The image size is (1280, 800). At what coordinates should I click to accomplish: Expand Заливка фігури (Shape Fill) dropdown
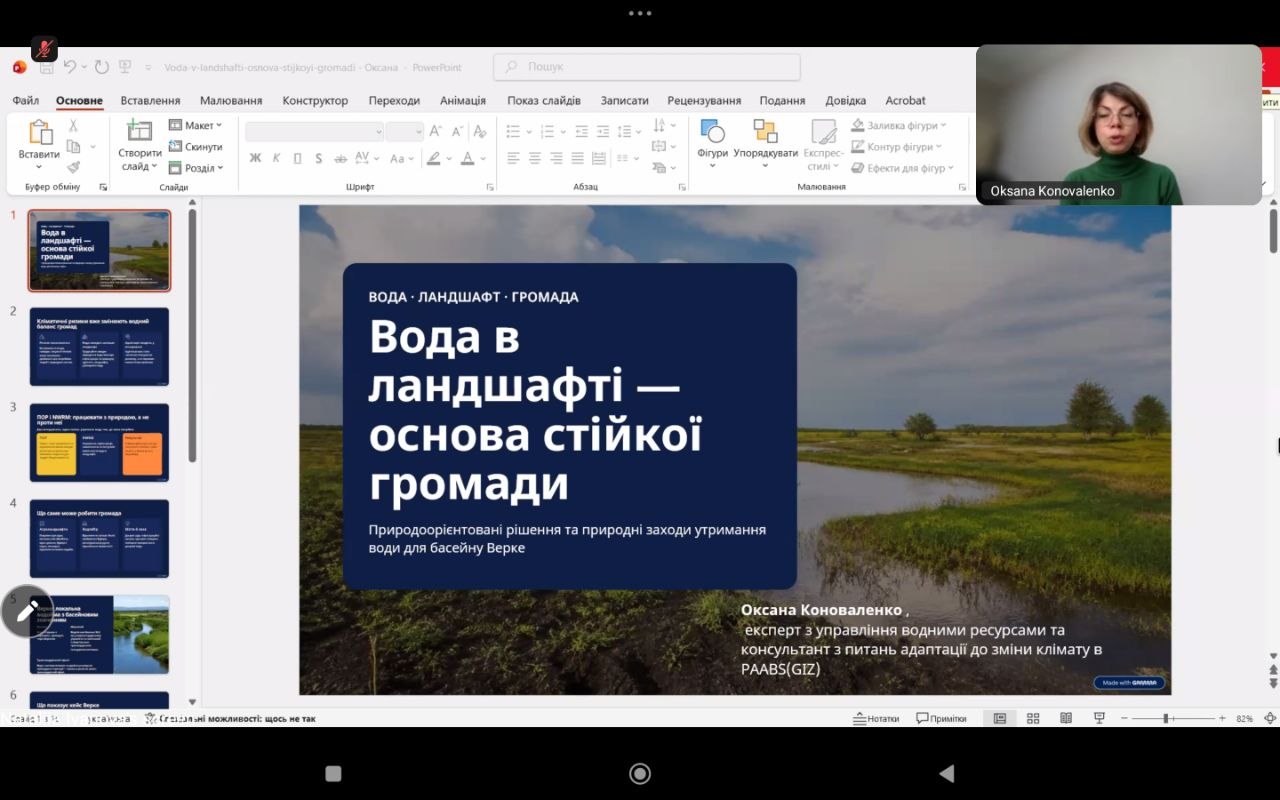click(899, 125)
